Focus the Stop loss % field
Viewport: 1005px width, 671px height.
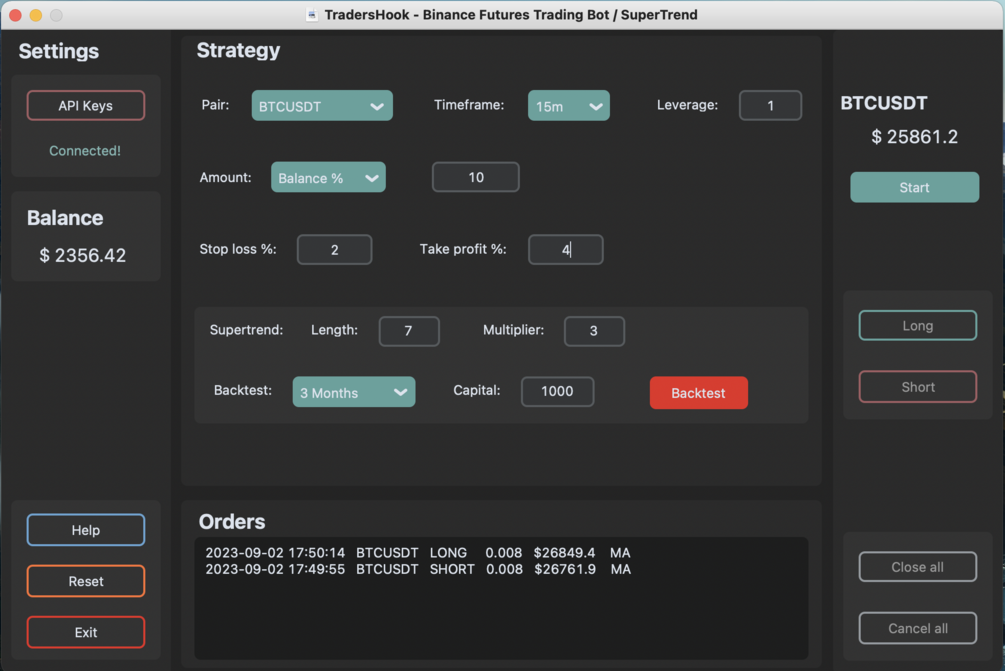(334, 249)
